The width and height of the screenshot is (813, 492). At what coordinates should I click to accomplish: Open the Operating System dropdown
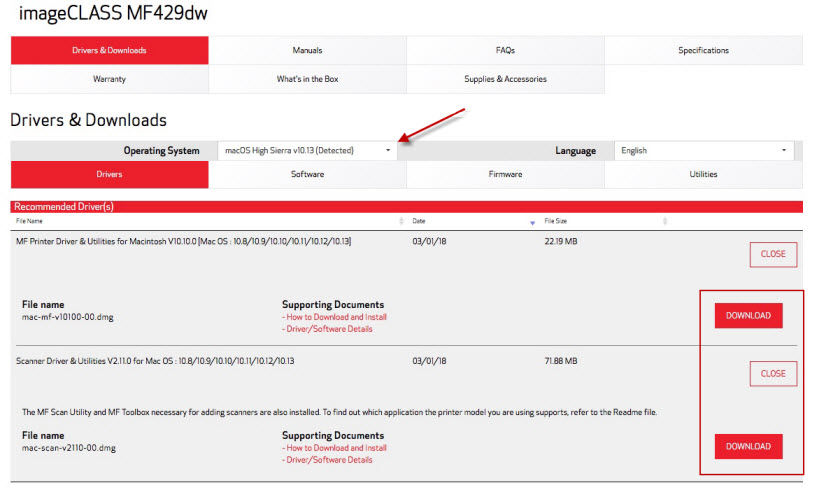tap(307, 150)
